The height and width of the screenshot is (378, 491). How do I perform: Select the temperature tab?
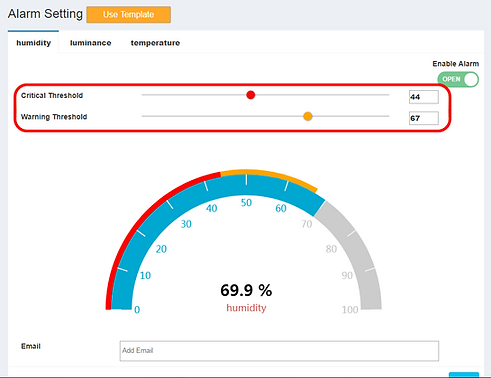tap(155, 43)
